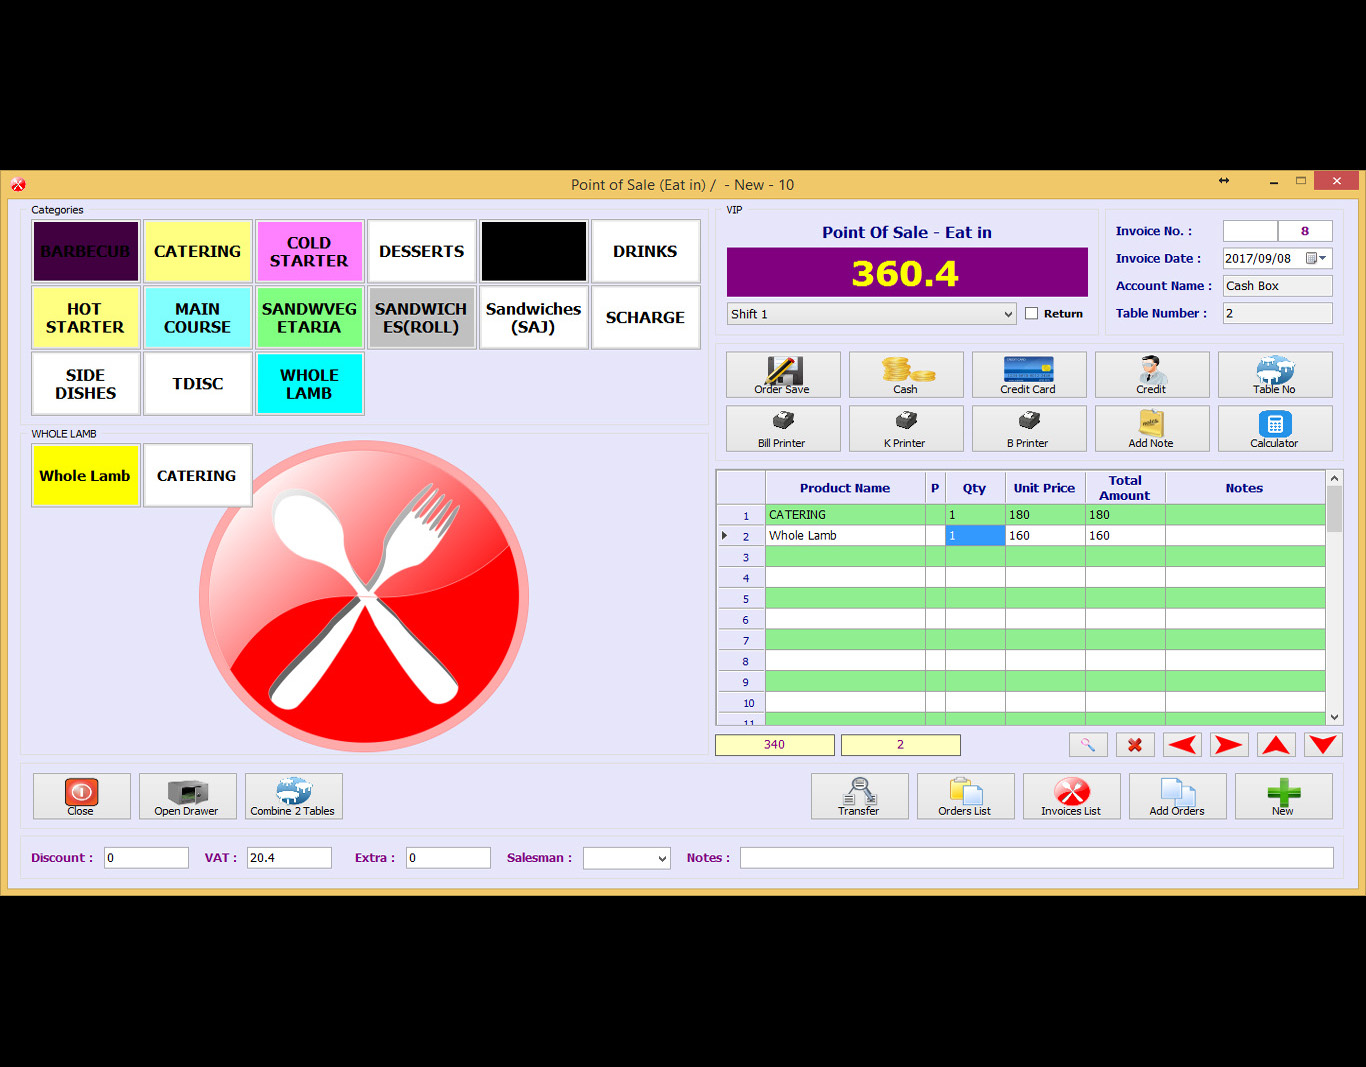
Task: Click Combine 2 Tables icon
Action: [x=293, y=796]
